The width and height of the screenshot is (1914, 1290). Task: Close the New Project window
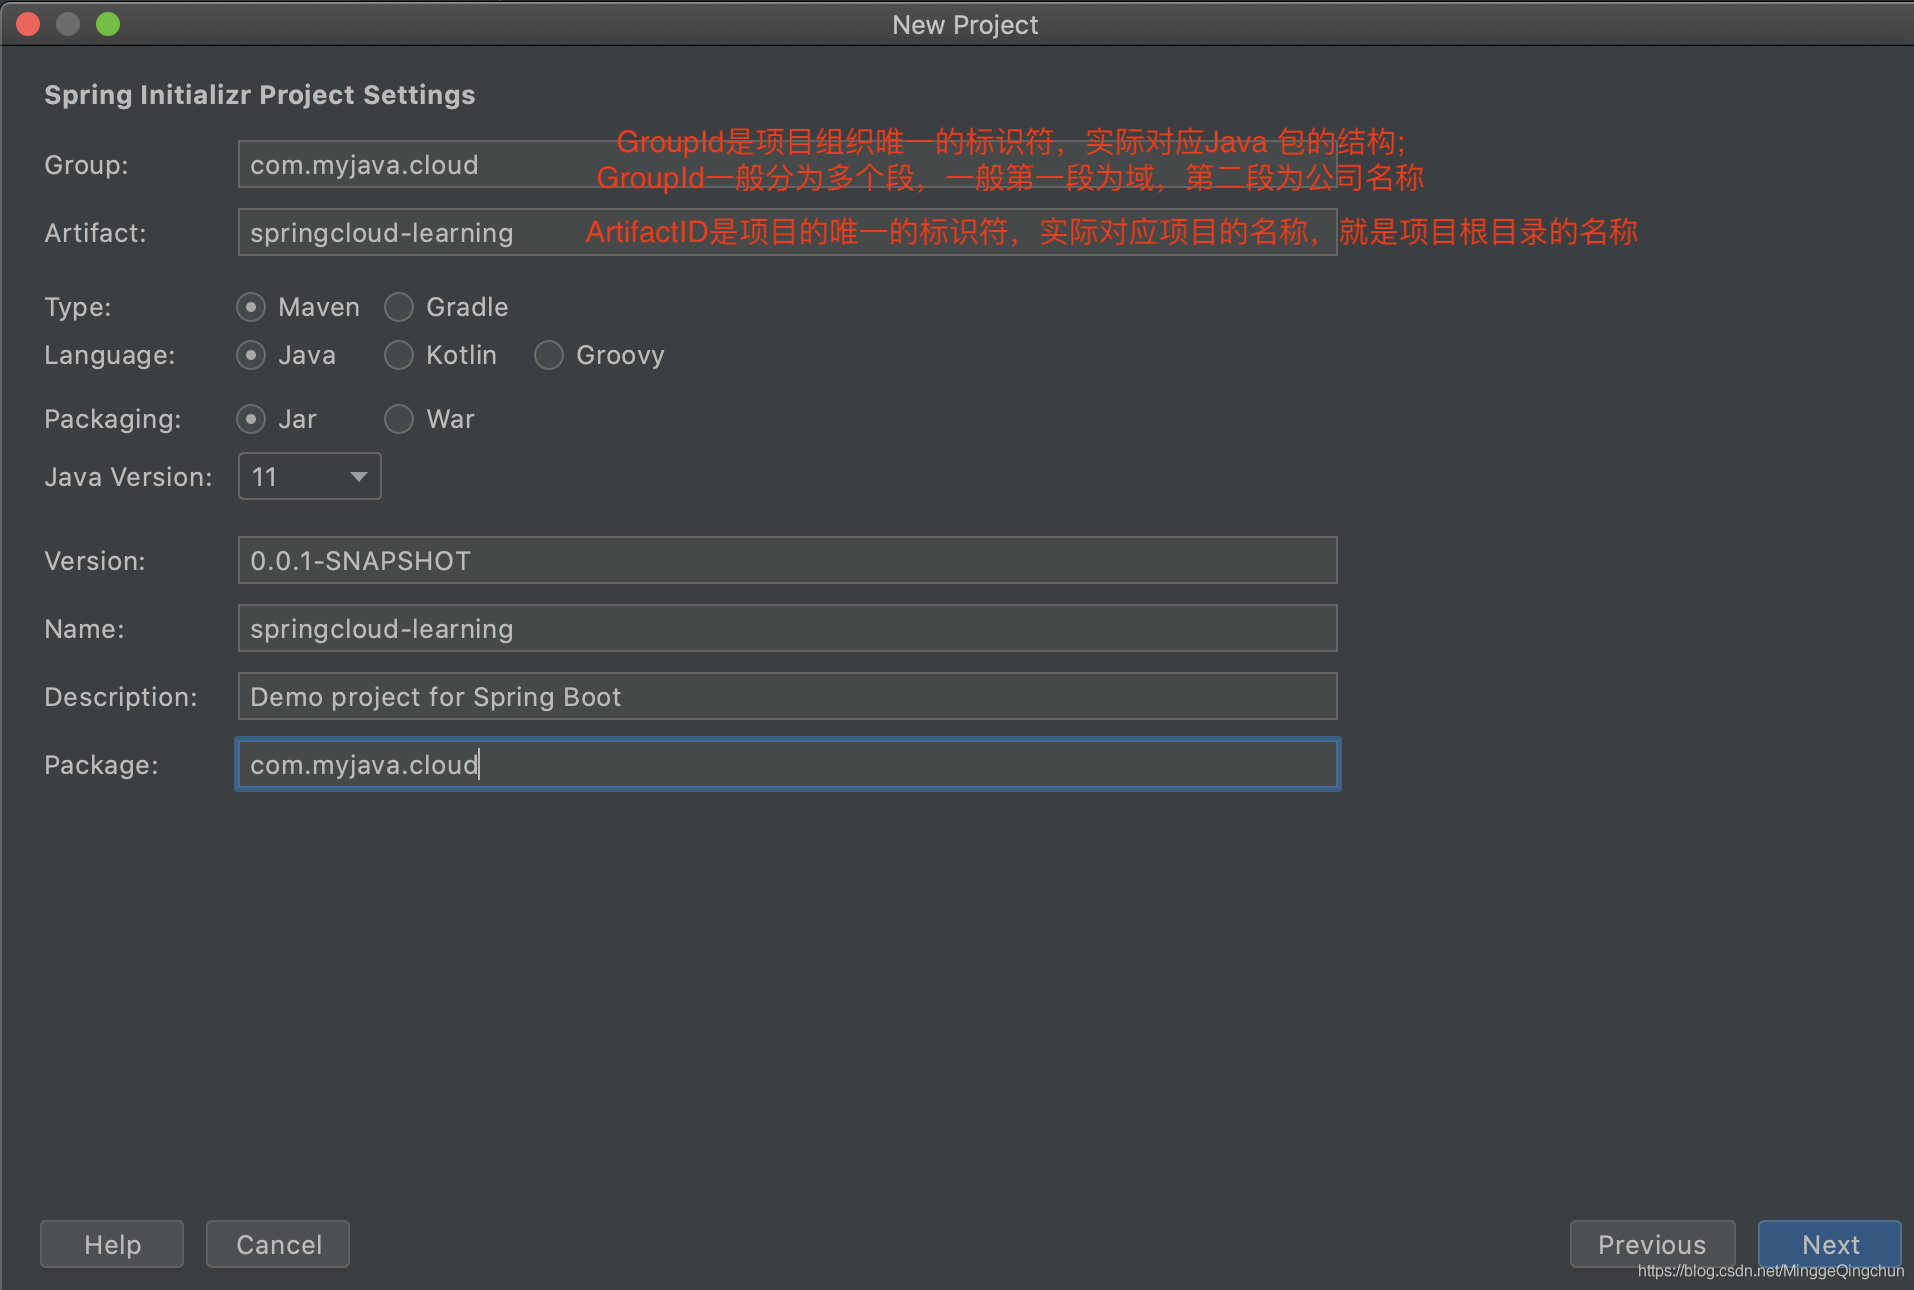pos(28,24)
